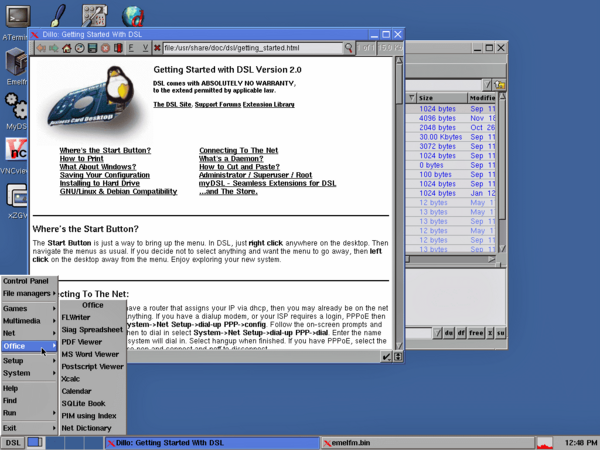The width and height of the screenshot is (600, 450).
Task: Follow the "Where's the Start Button?" link
Action: pyautogui.click(x=105, y=150)
